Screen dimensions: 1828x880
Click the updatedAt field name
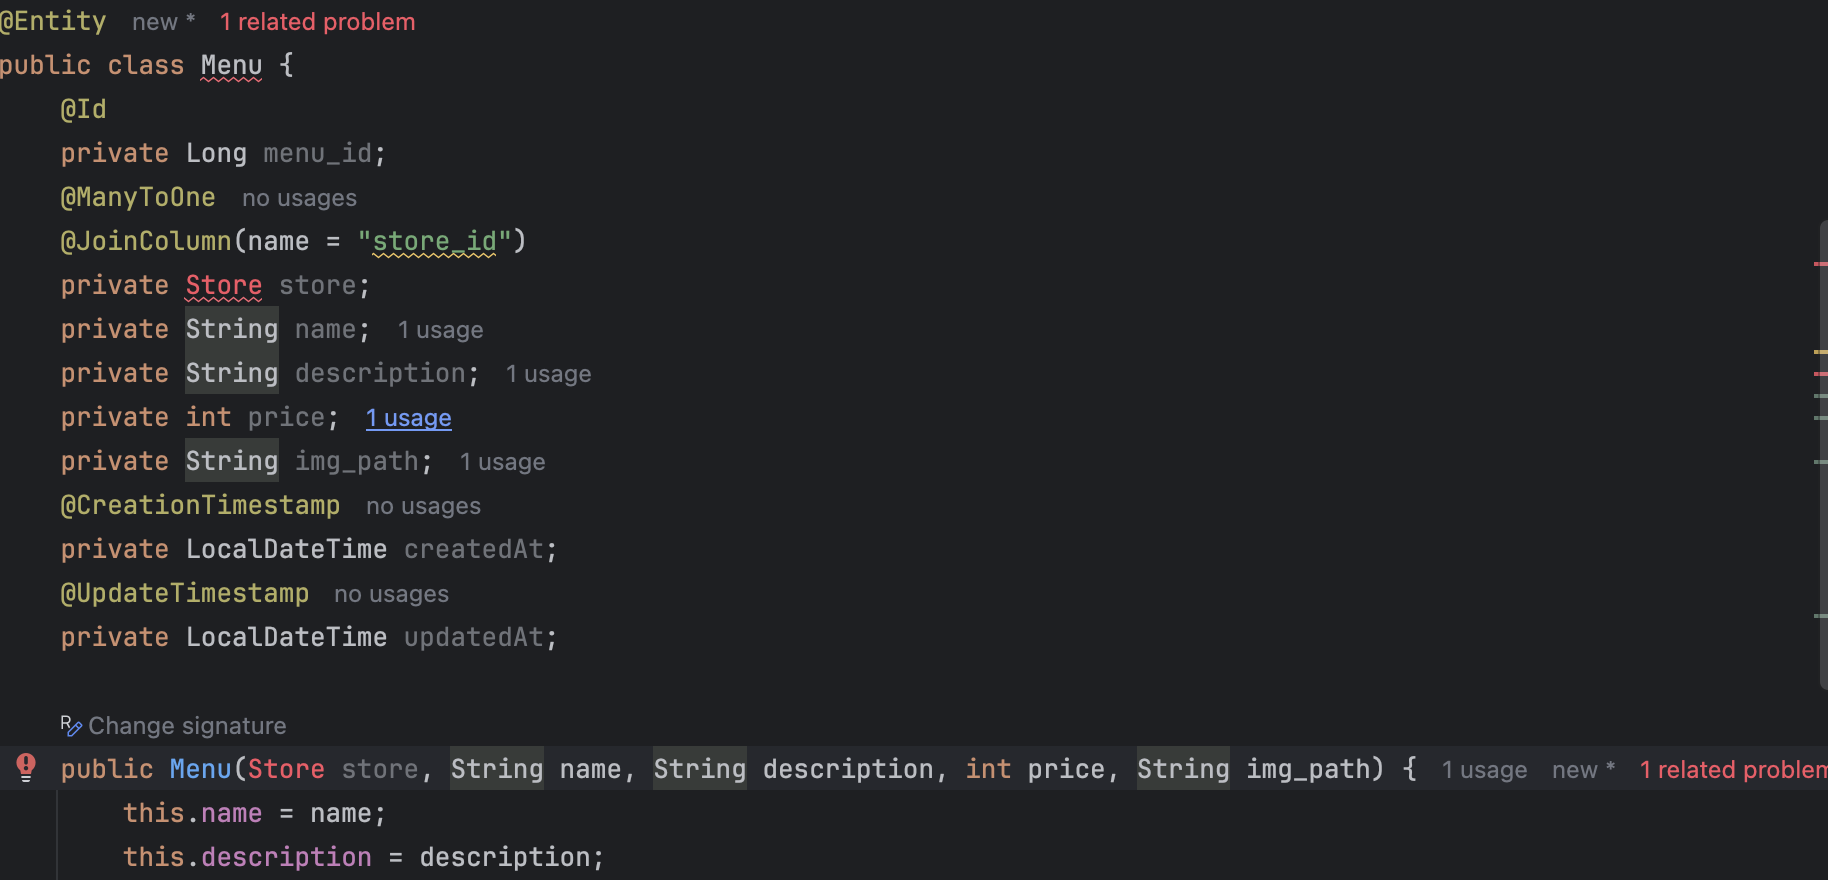(474, 638)
